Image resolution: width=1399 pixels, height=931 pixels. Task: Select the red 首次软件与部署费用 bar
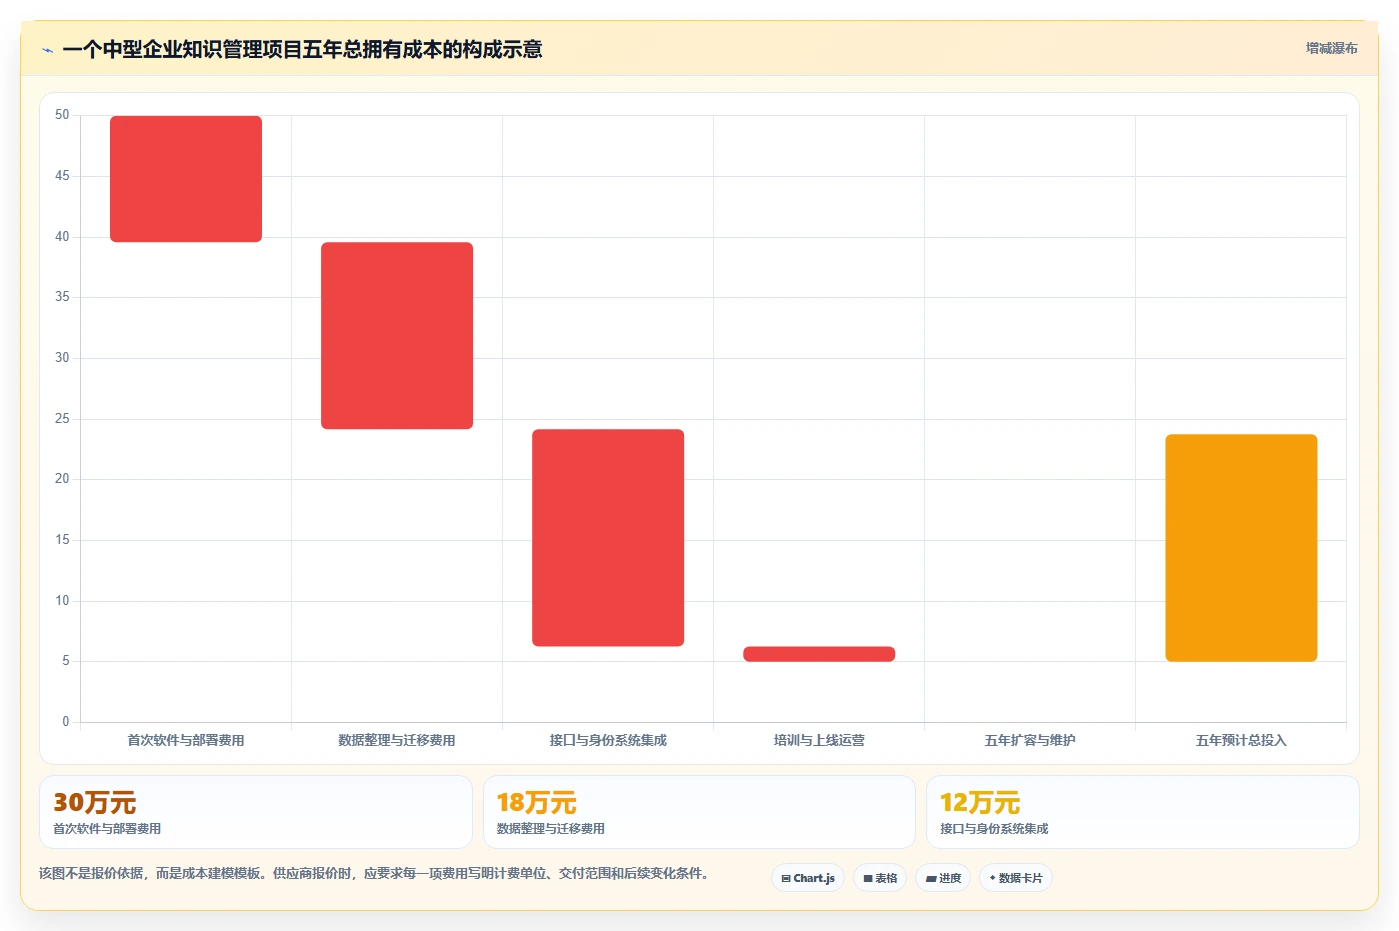[x=186, y=179]
